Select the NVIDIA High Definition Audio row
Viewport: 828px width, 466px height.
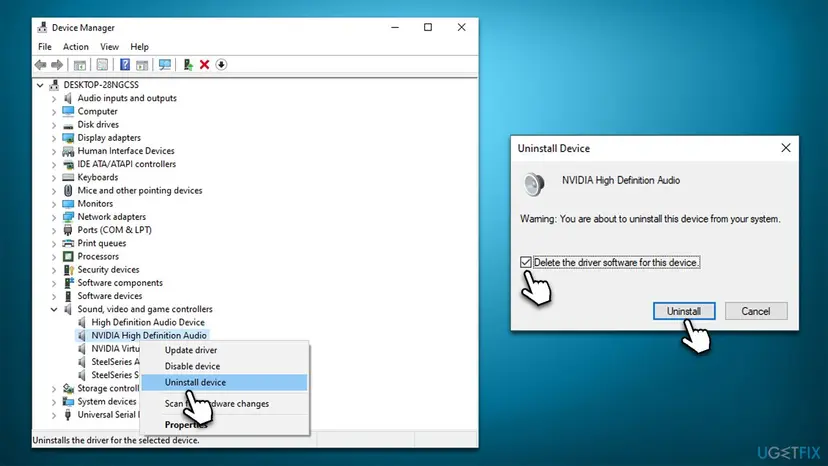(x=143, y=335)
